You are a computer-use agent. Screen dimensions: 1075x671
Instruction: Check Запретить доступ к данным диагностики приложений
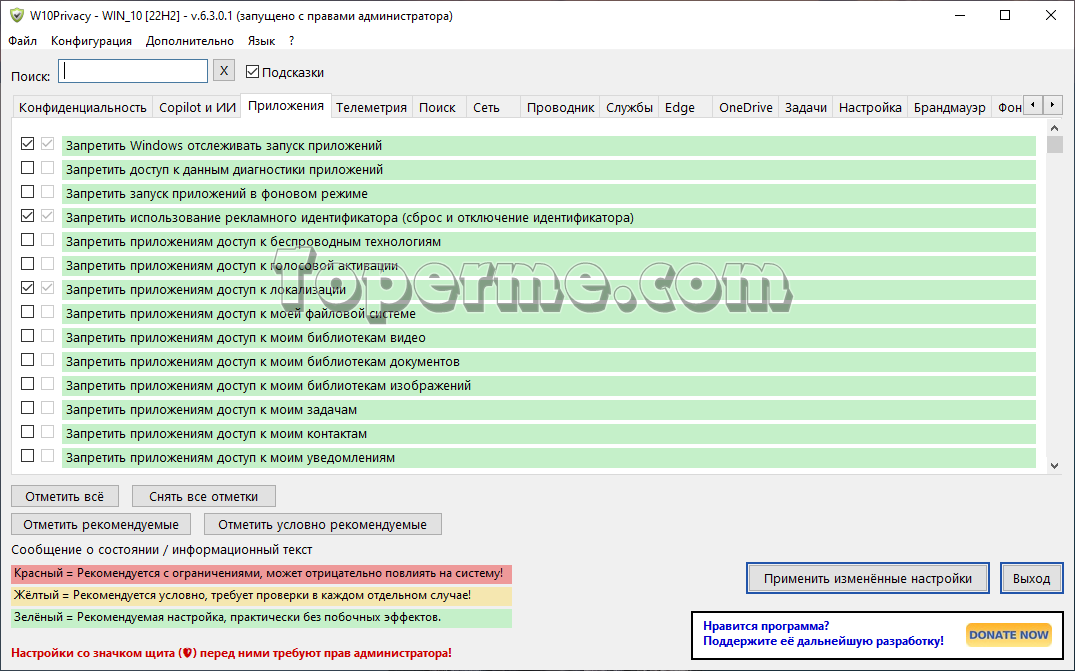[x=27, y=168]
